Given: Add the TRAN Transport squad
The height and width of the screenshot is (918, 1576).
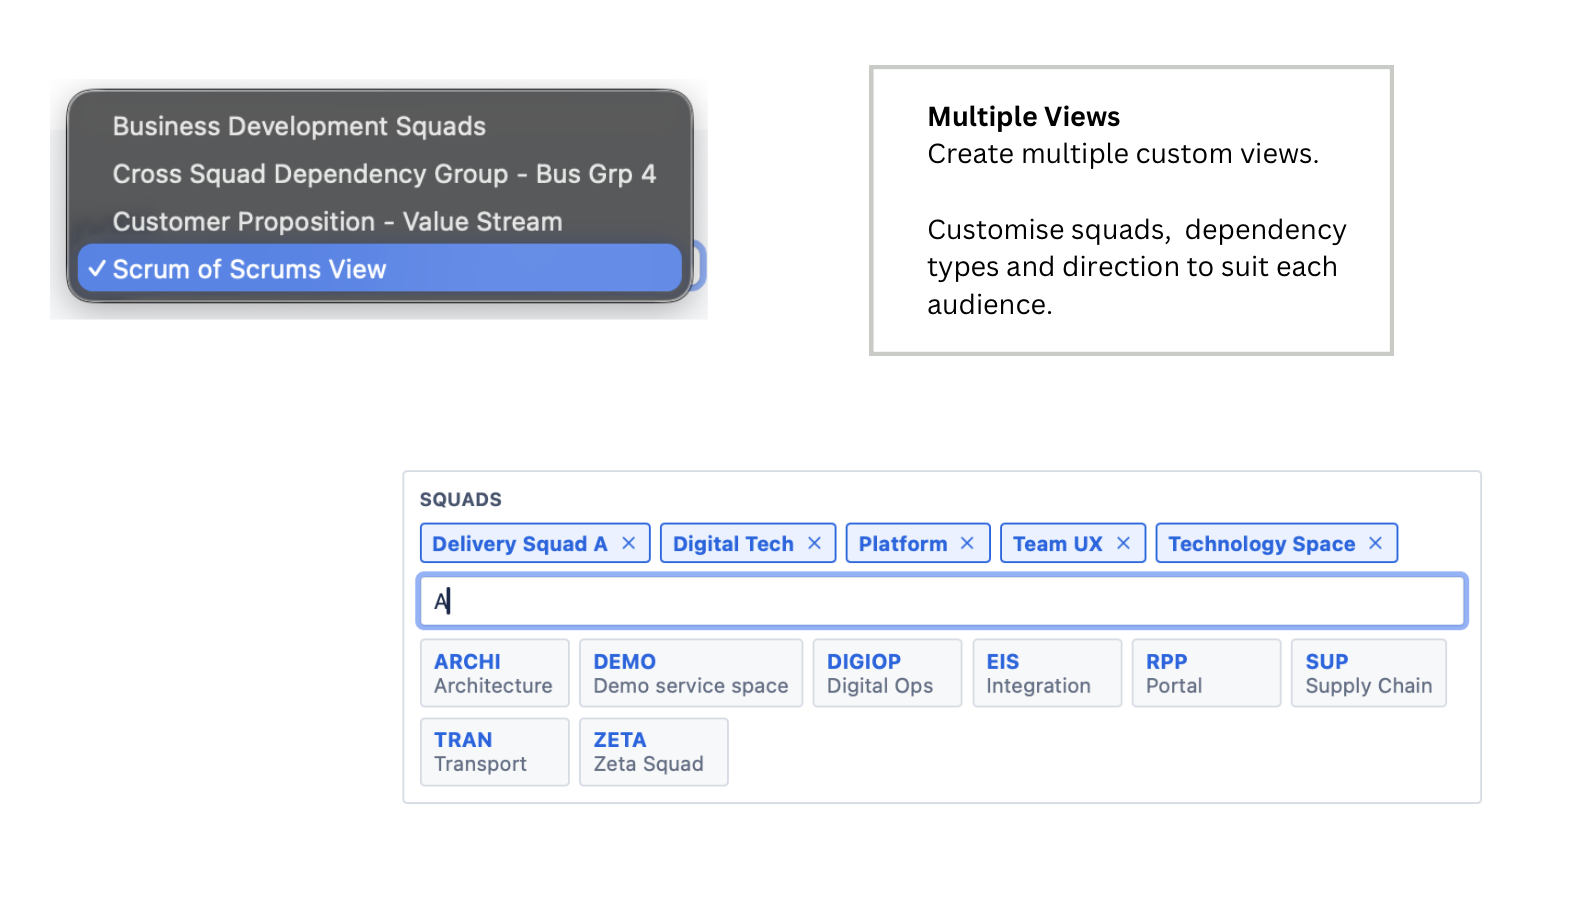Looking at the screenshot, I should [494, 752].
